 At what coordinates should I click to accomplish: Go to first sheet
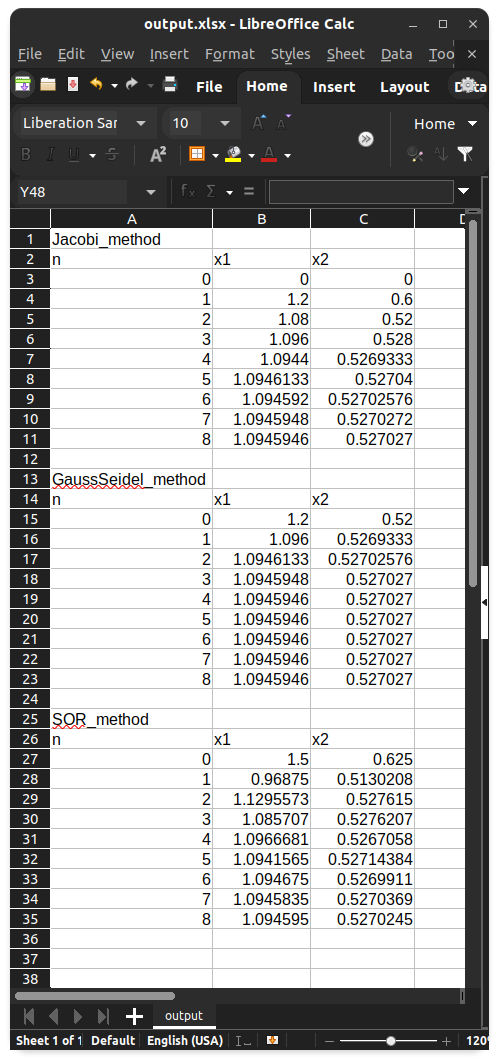(x=29, y=1016)
